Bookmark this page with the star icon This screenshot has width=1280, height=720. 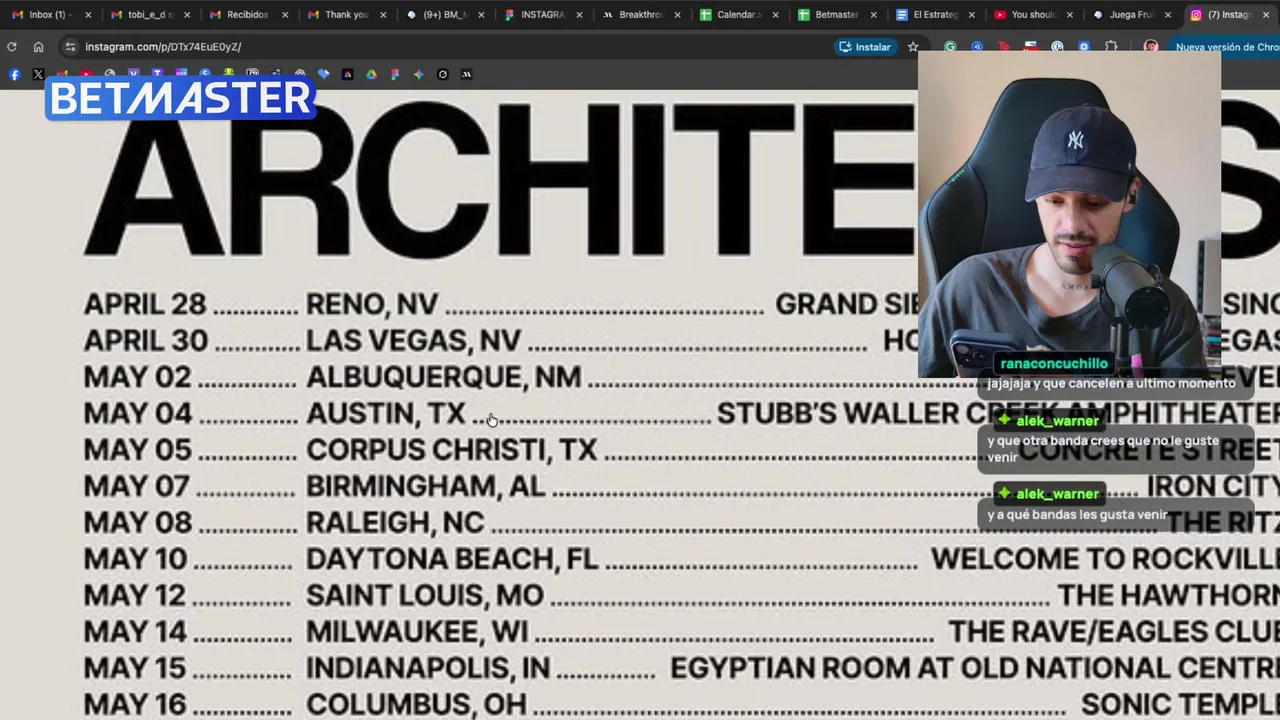pyautogui.click(x=913, y=46)
